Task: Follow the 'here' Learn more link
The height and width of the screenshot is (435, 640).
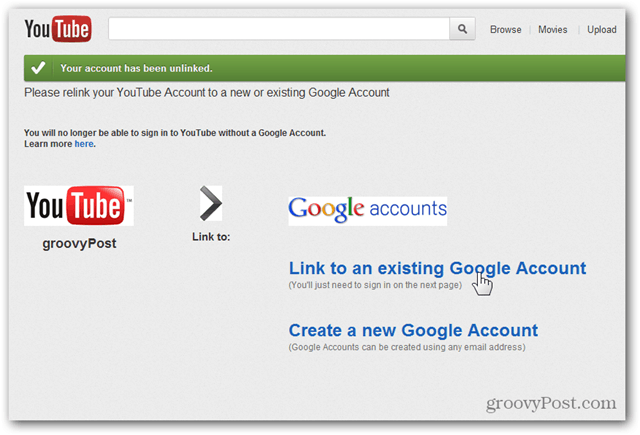Action: pos(84,144)
